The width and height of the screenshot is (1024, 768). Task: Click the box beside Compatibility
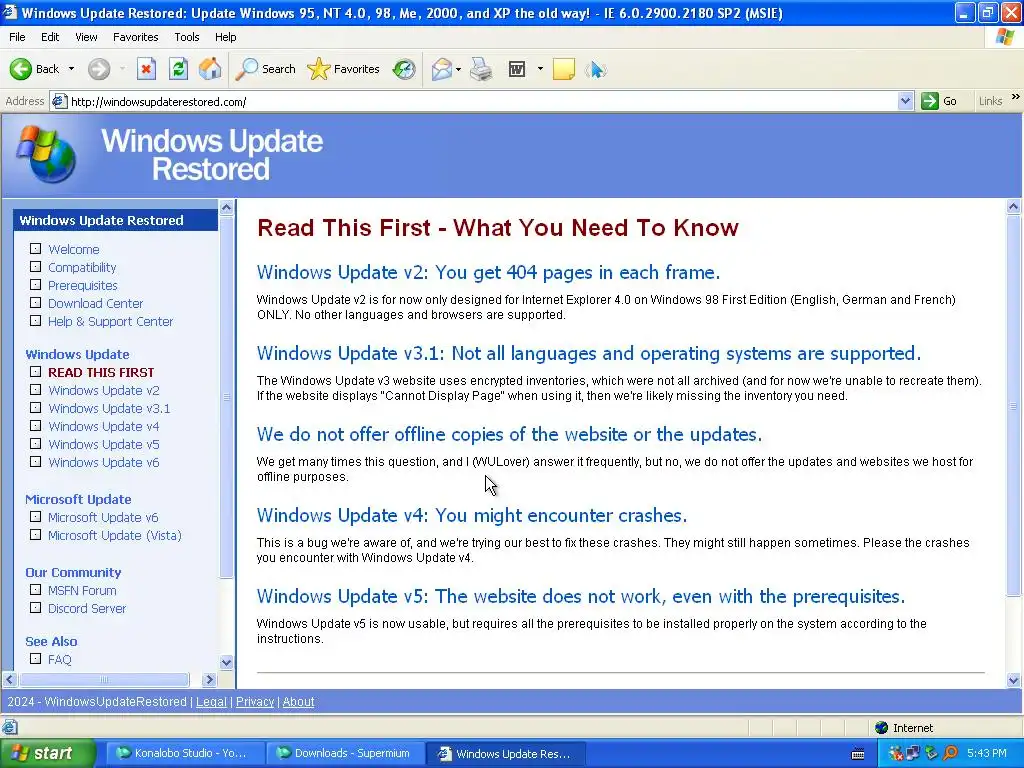coord(35,266)
